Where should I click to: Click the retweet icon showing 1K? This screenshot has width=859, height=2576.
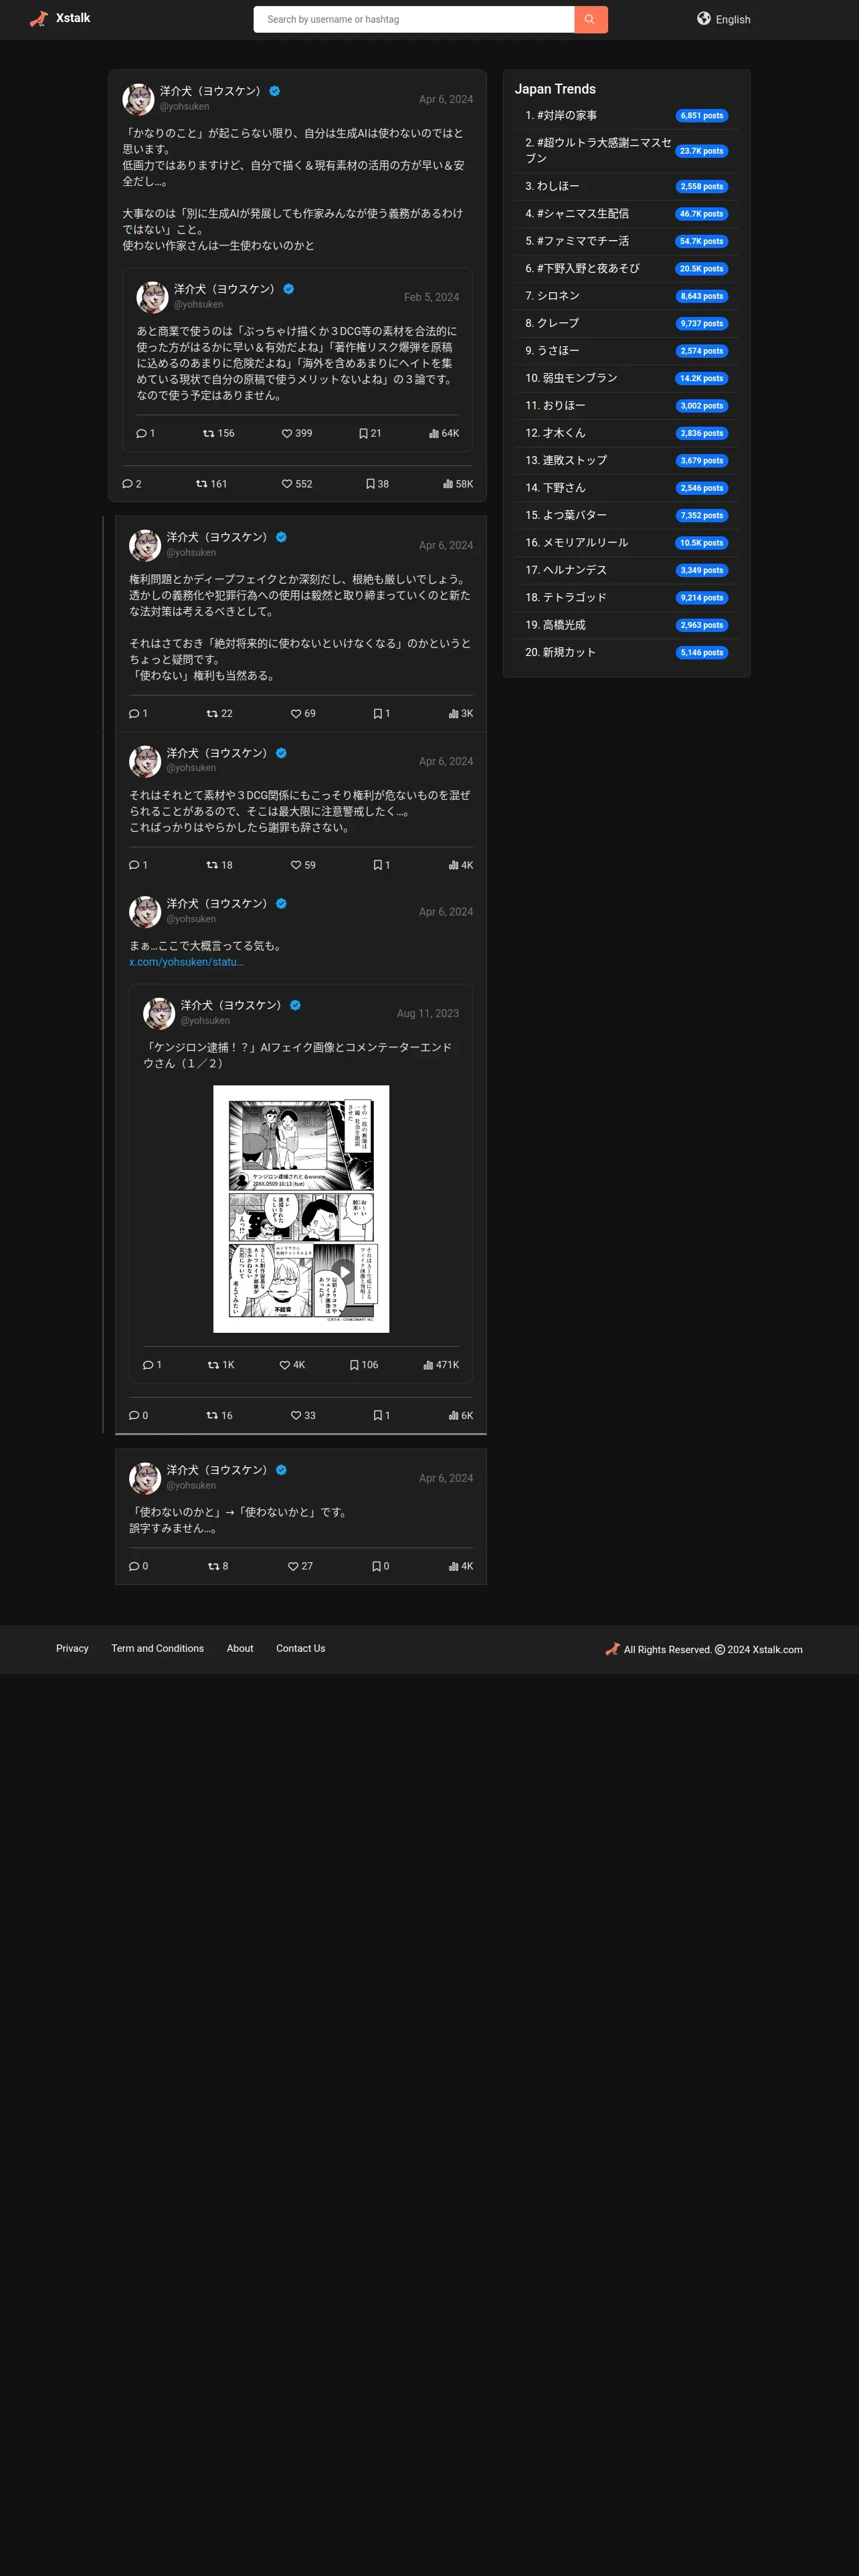(213, 1365)
